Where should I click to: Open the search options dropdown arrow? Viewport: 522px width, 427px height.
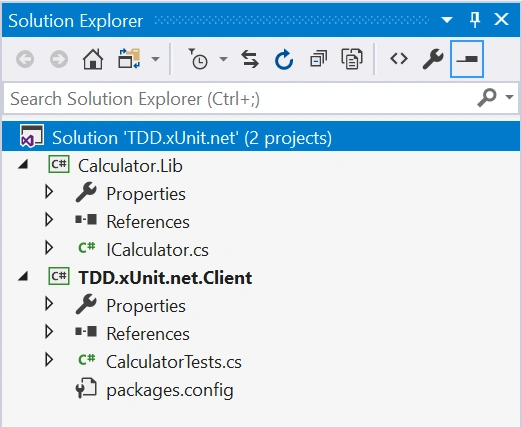(x=509, y=97)
